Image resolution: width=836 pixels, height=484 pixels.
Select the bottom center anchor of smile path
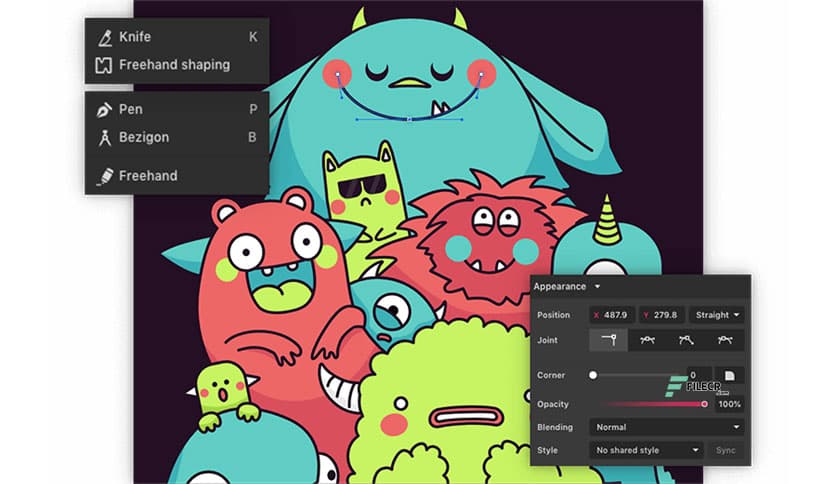coord(409,119)
